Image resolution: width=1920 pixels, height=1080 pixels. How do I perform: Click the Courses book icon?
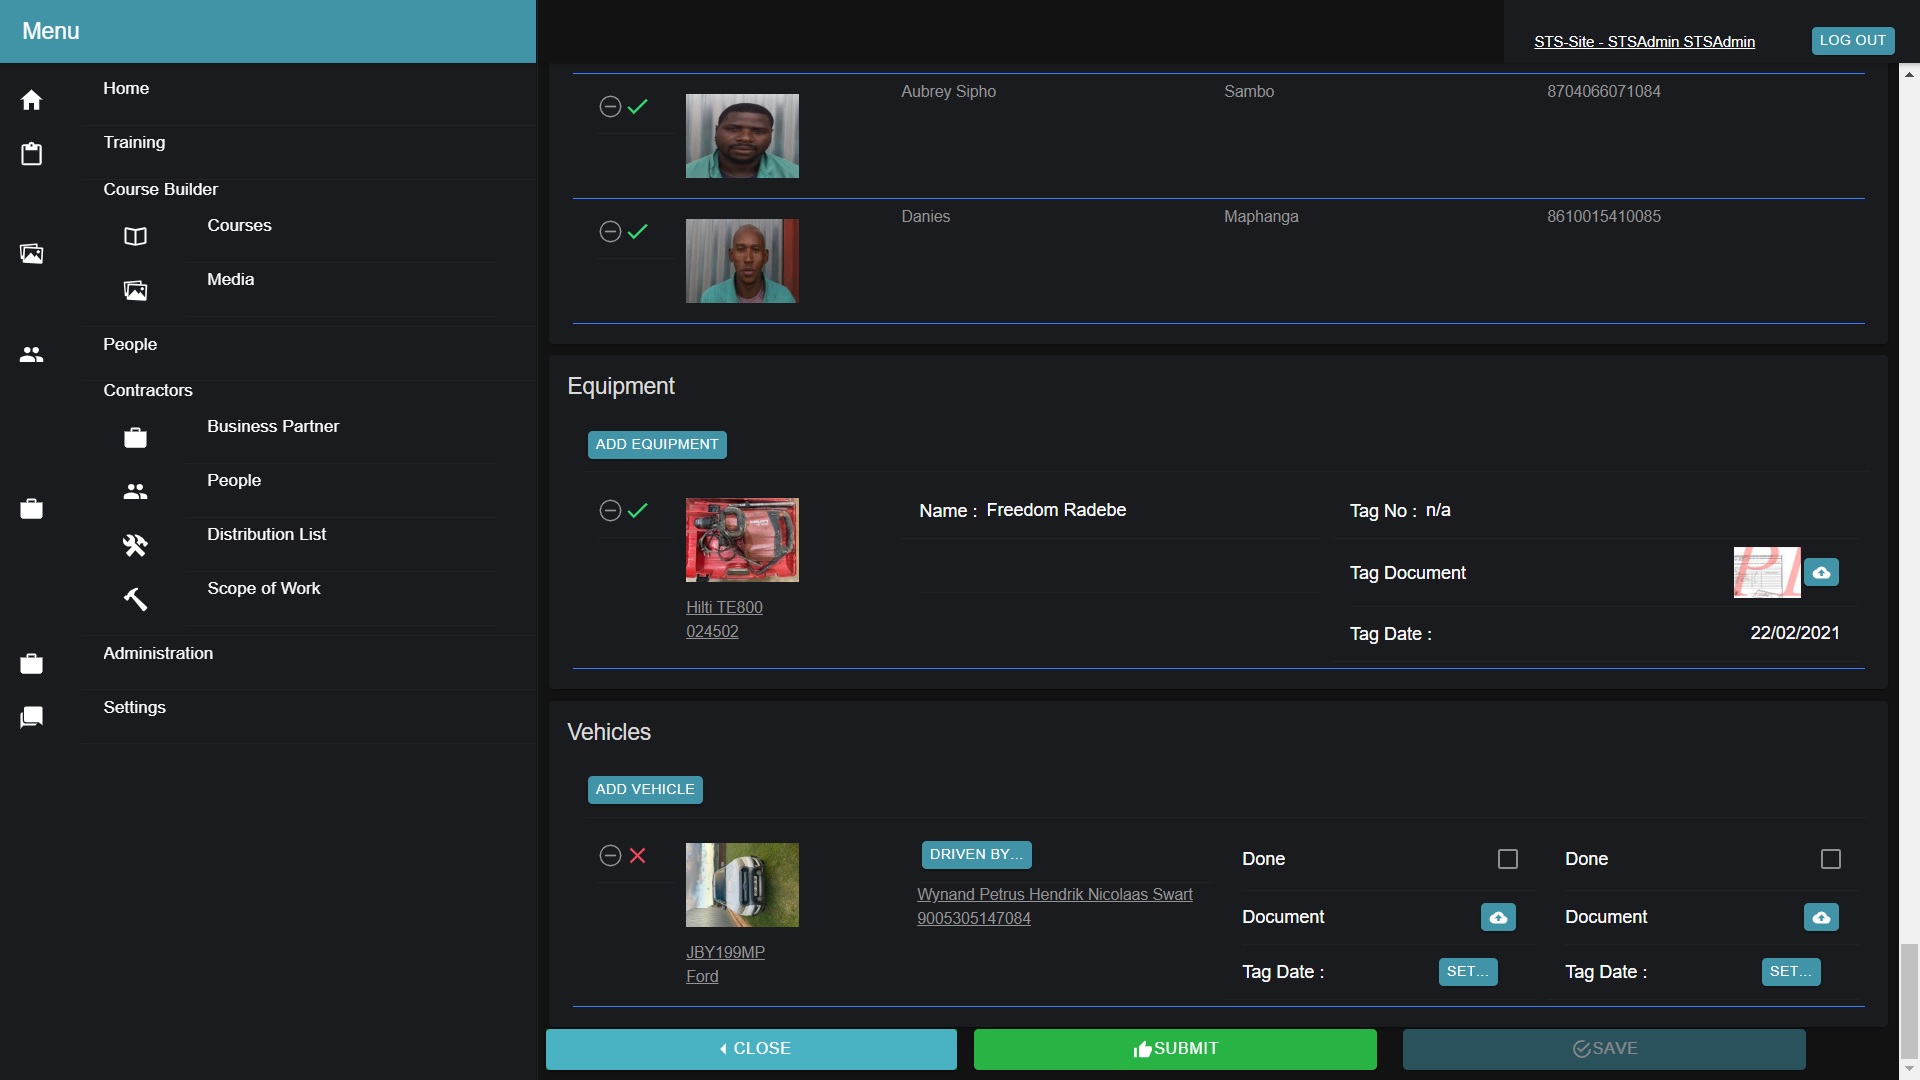tap(135, 237)
